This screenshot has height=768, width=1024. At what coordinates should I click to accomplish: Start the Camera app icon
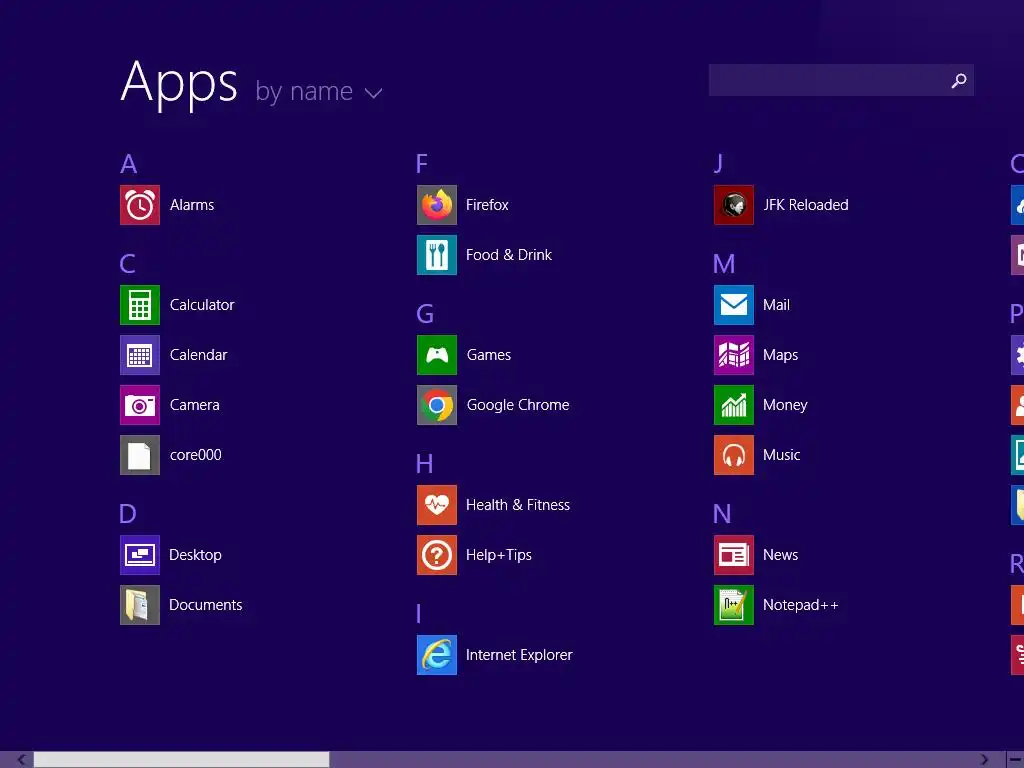[140, 405]
